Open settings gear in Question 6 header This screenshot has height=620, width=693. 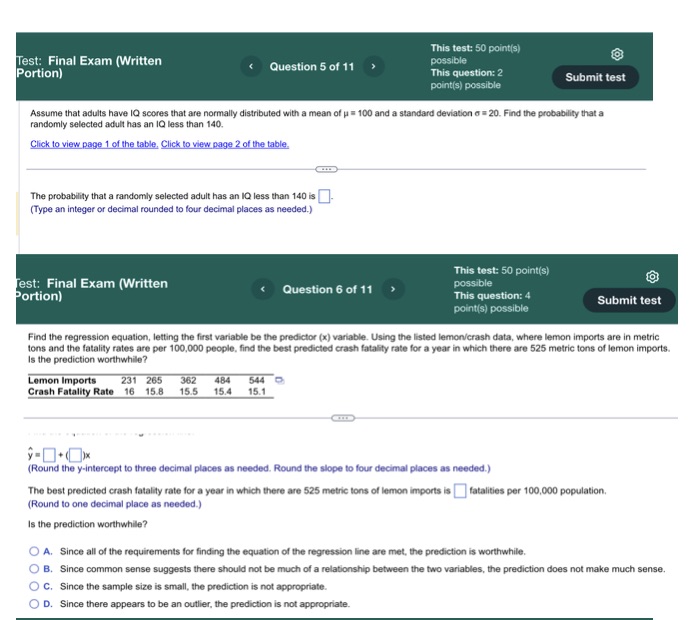click(652, 277)
